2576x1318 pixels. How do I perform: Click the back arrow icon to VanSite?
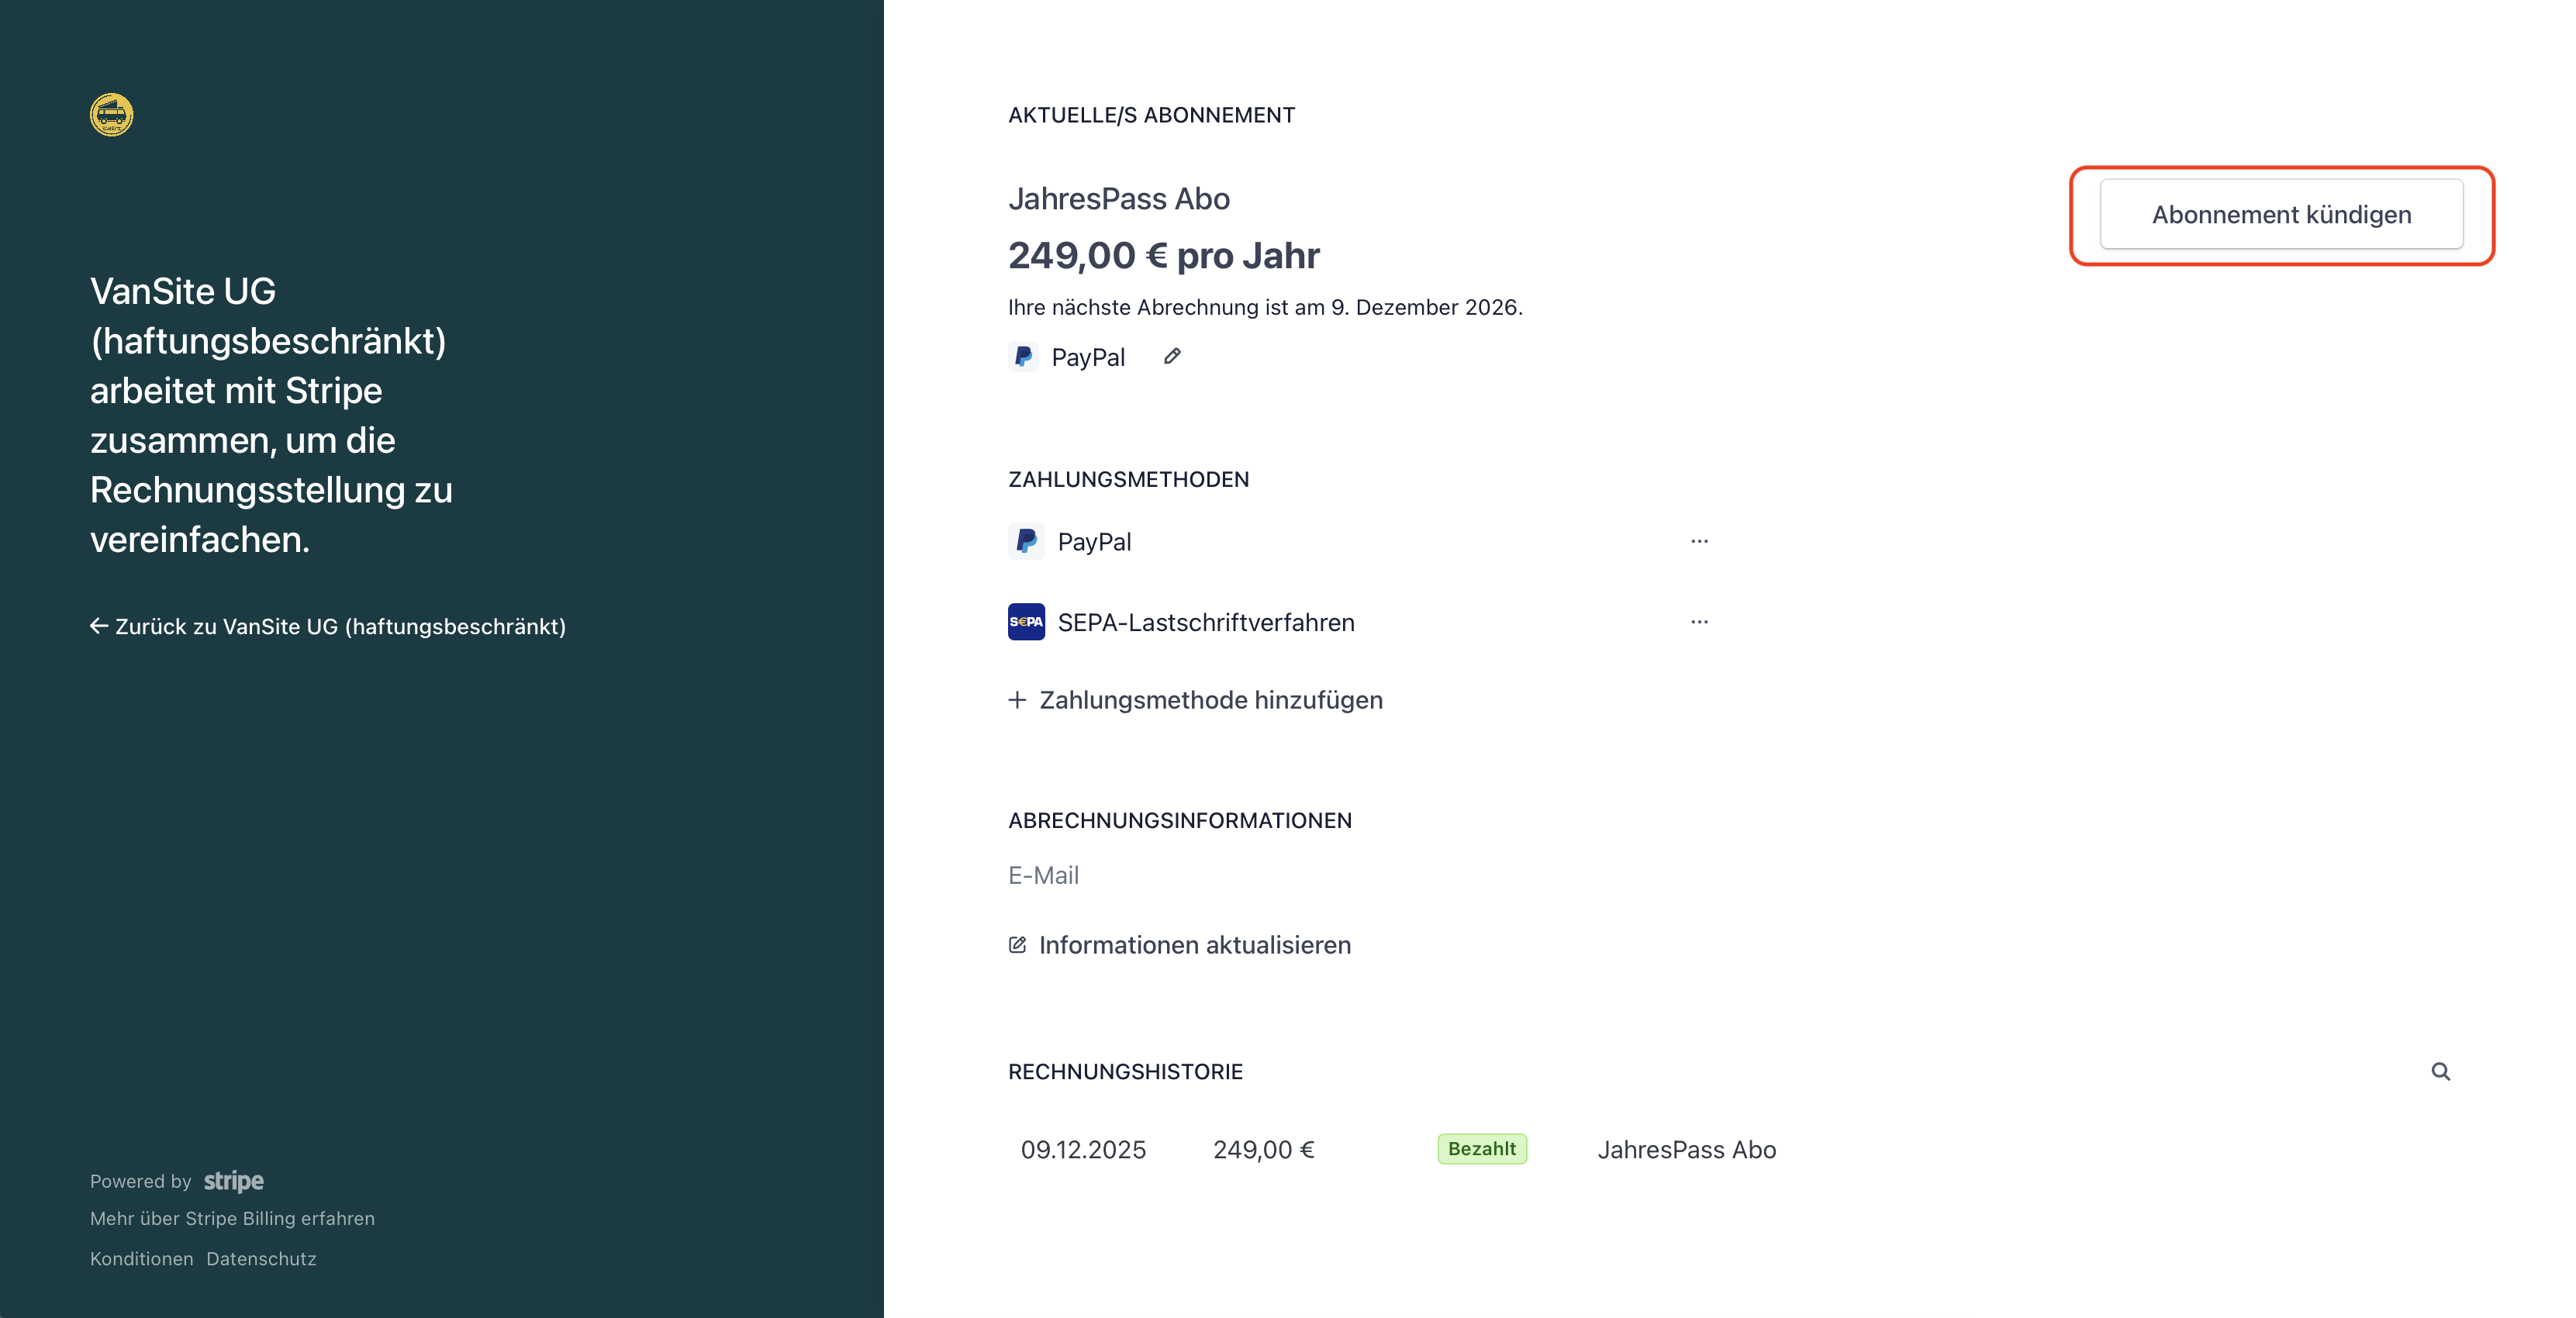99,626
